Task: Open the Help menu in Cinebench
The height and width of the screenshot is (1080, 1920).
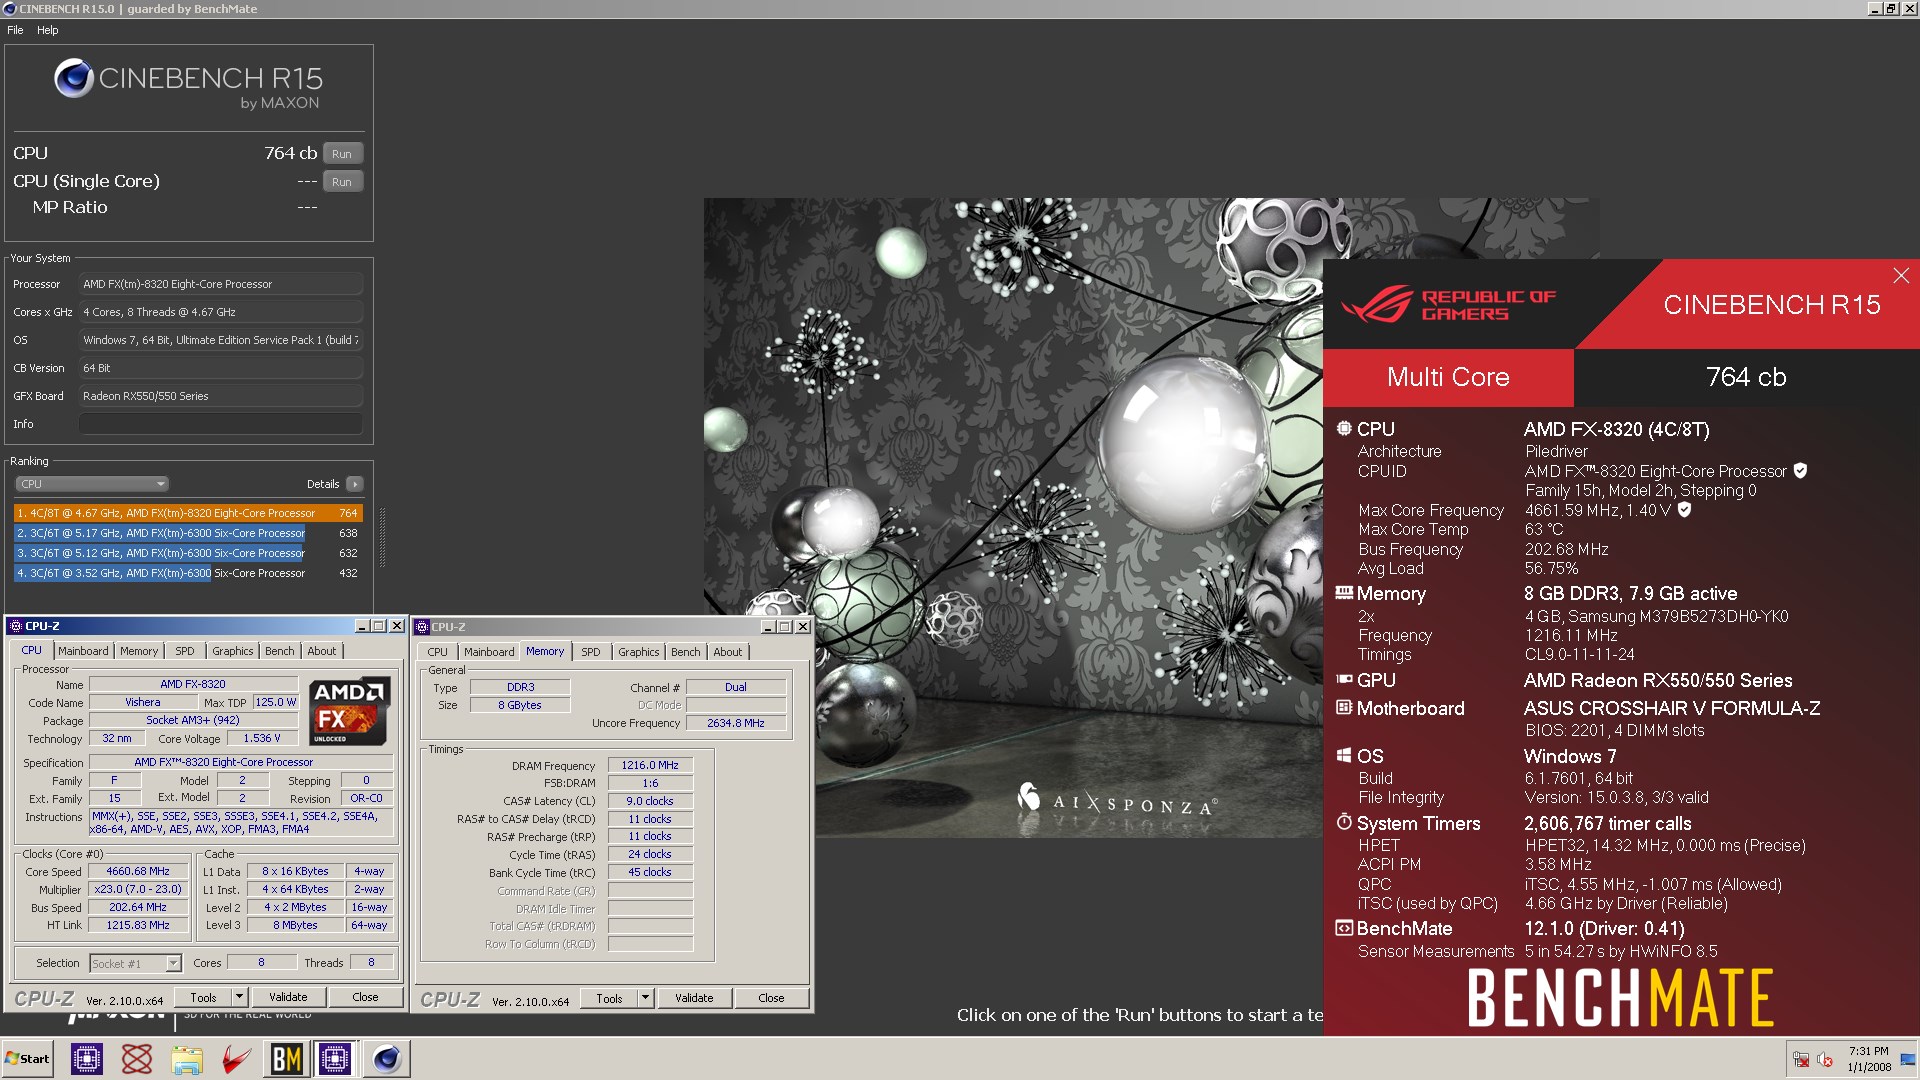Action: pos(48,30)
